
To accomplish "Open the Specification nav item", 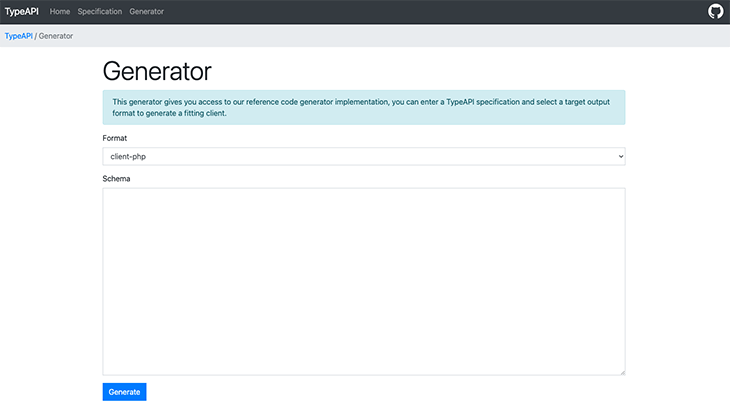I will (x=100, y=11).
